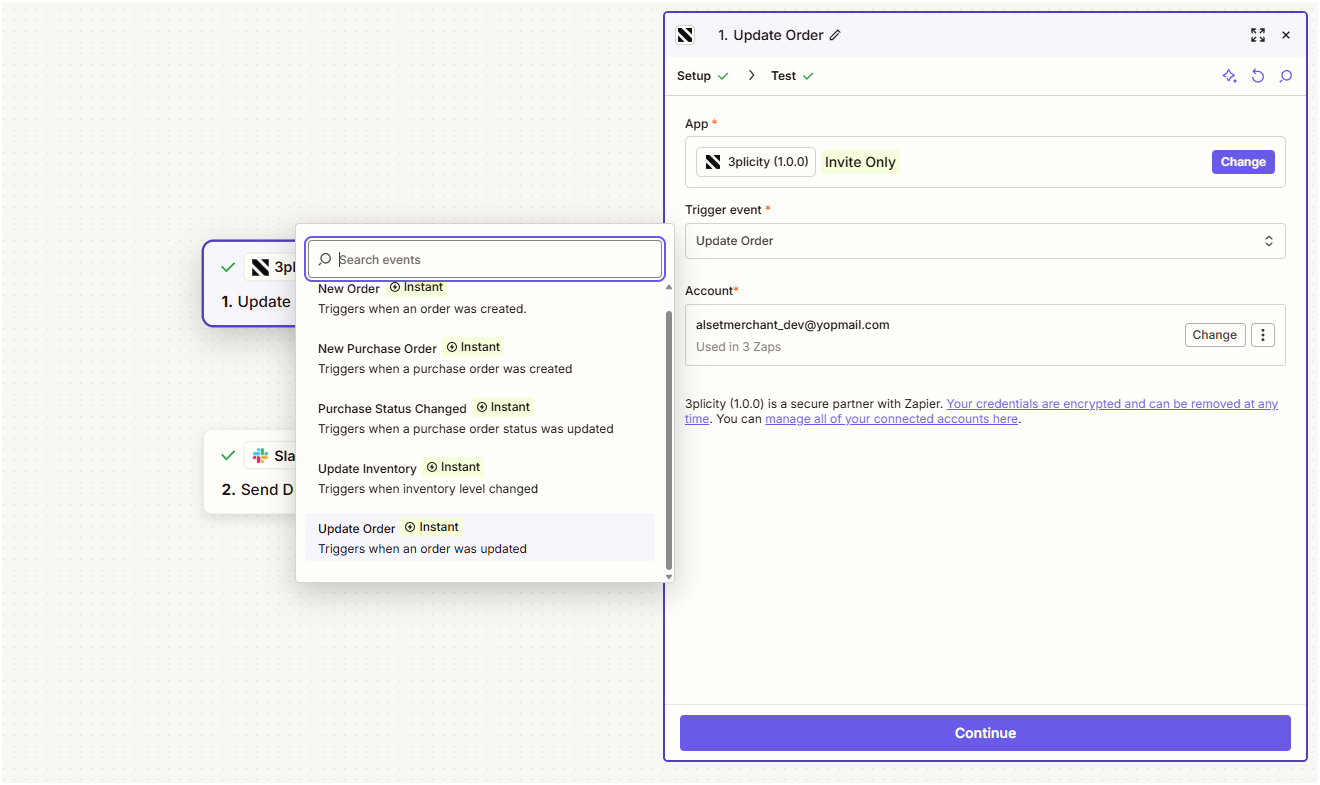Focus the Search events field

(485, 260)
